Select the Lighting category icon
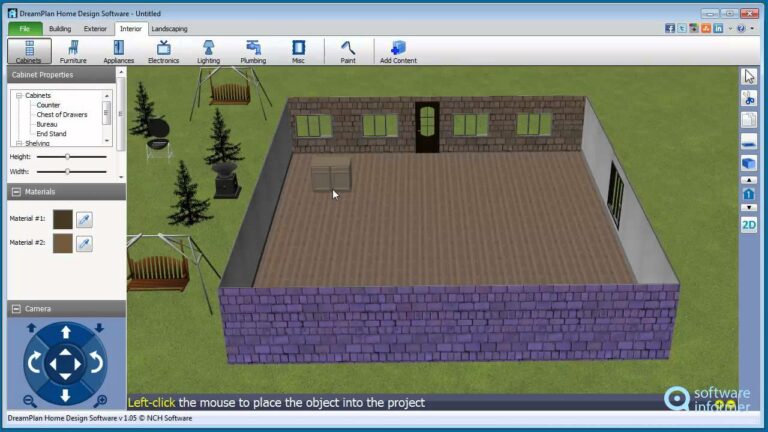The image size is (768, 432). [209, 51]
